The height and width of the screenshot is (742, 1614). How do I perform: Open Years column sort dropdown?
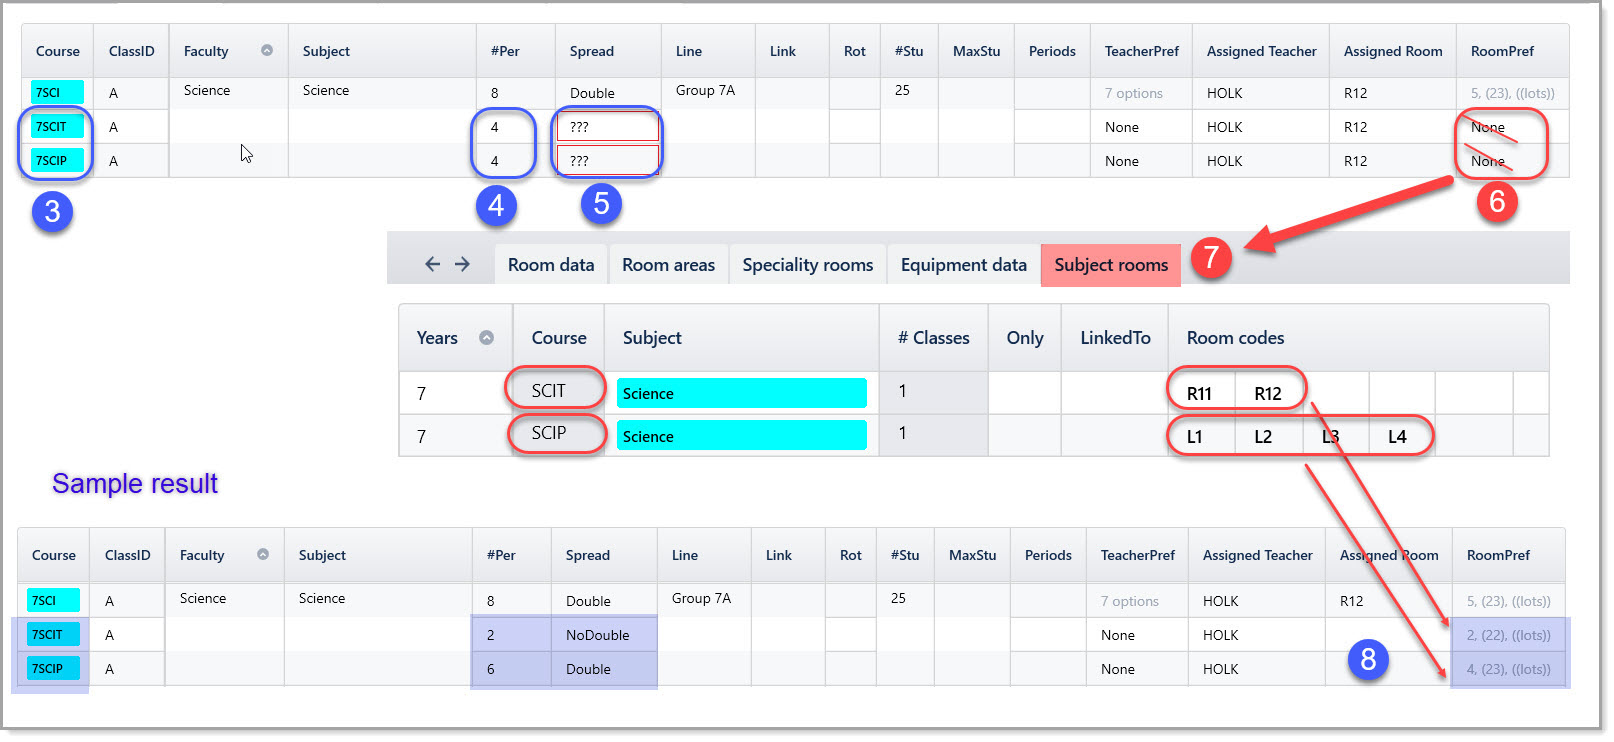click(x=486, y=338)
